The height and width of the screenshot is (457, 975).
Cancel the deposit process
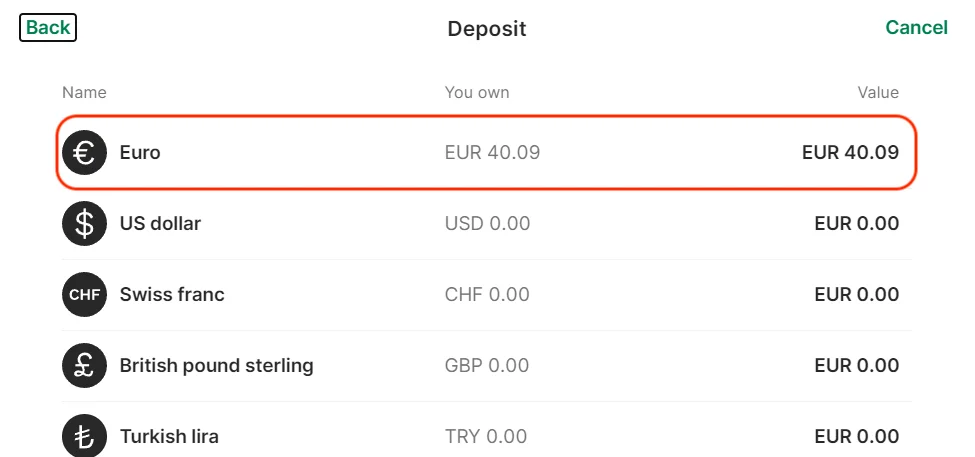pyautogui.click(x=916, y=28)
